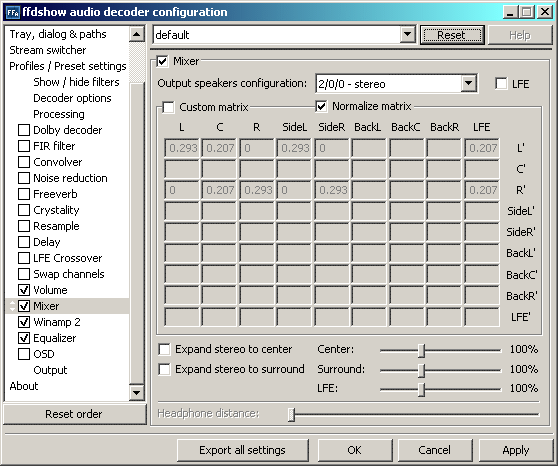Screen dimensions: 558x466
Task: Toggle the Custom matrix checkbox
Action: (x=168, y=107)
